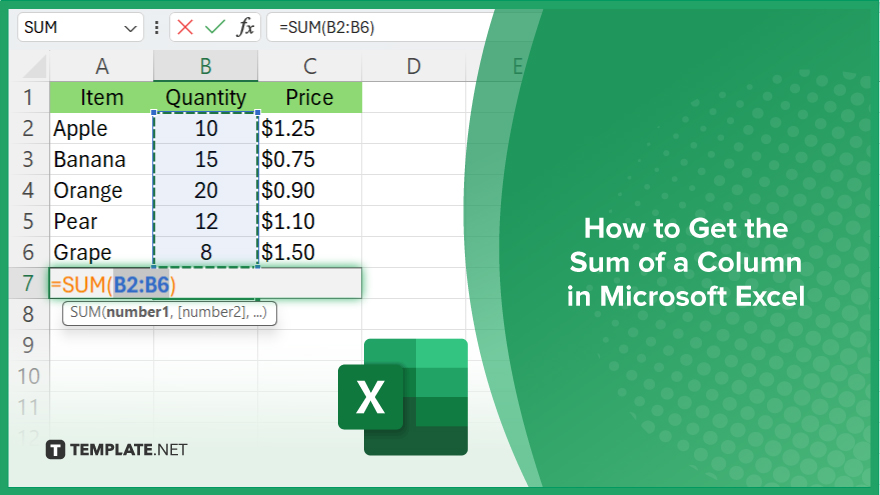
Task: Click number1 in the SUM tooltip
Action: pos(138,313)
